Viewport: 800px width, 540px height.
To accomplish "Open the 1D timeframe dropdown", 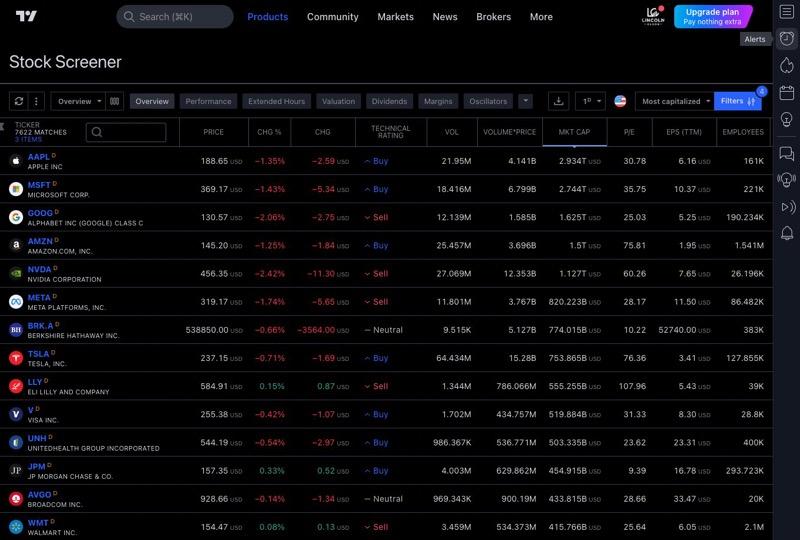I will tap(590, 101).
